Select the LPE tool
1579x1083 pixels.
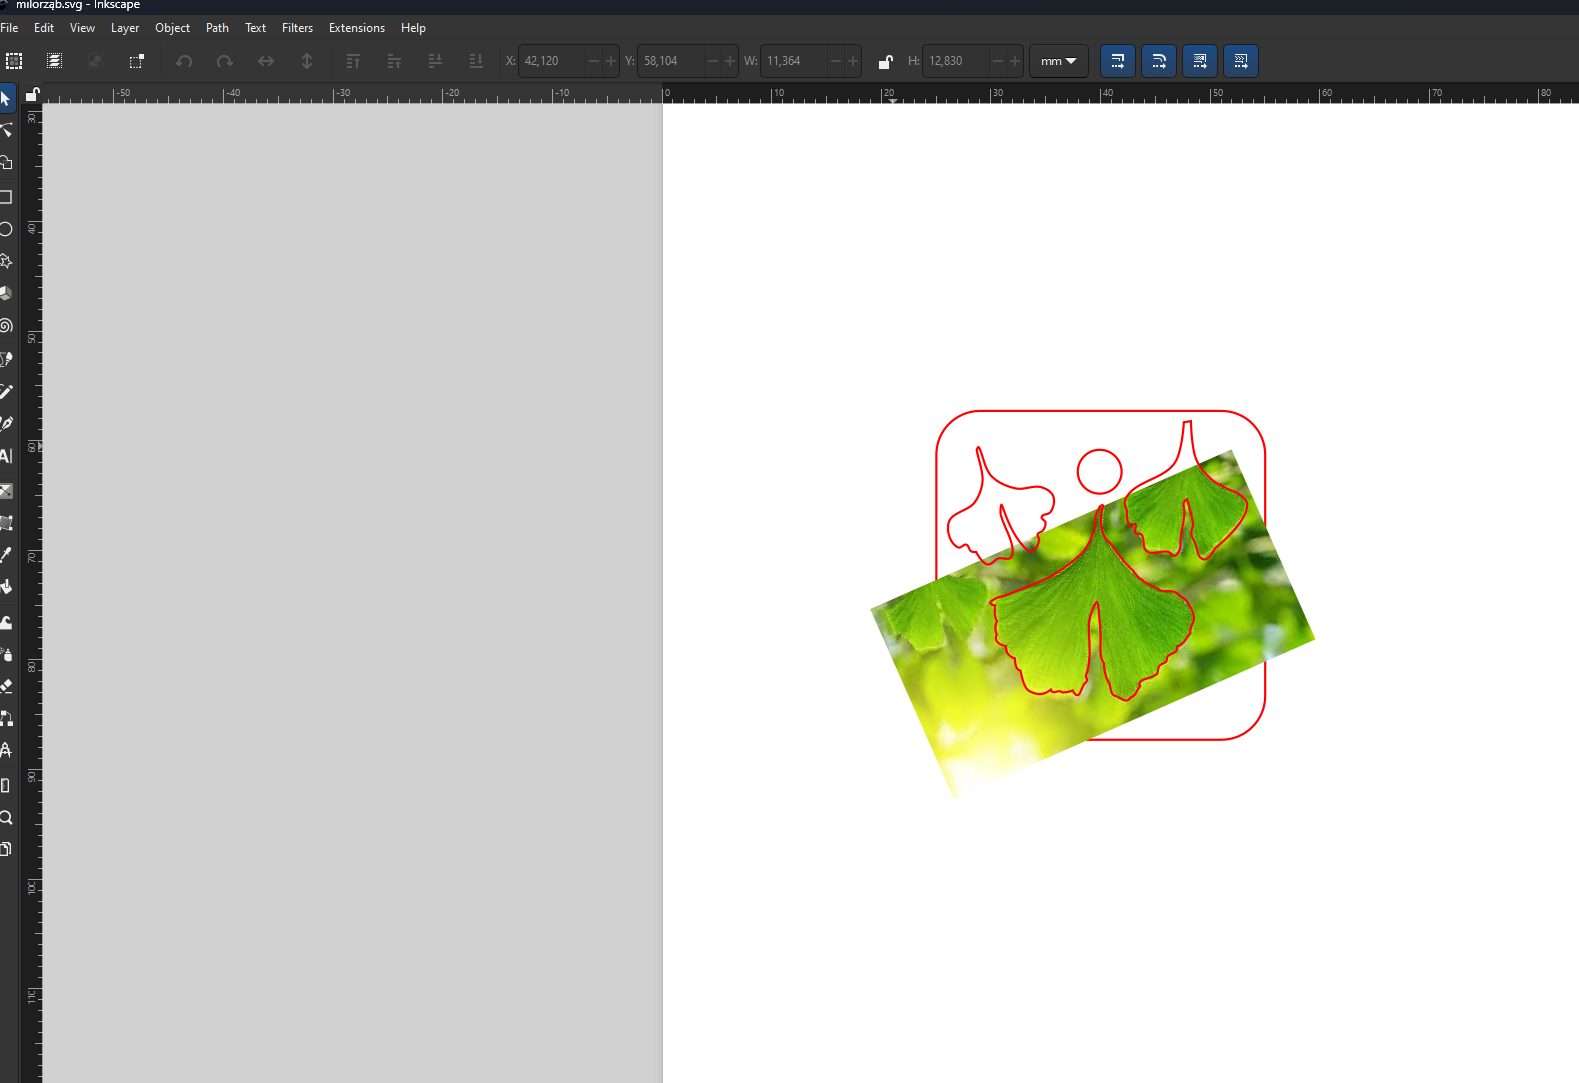coord(6,750)
